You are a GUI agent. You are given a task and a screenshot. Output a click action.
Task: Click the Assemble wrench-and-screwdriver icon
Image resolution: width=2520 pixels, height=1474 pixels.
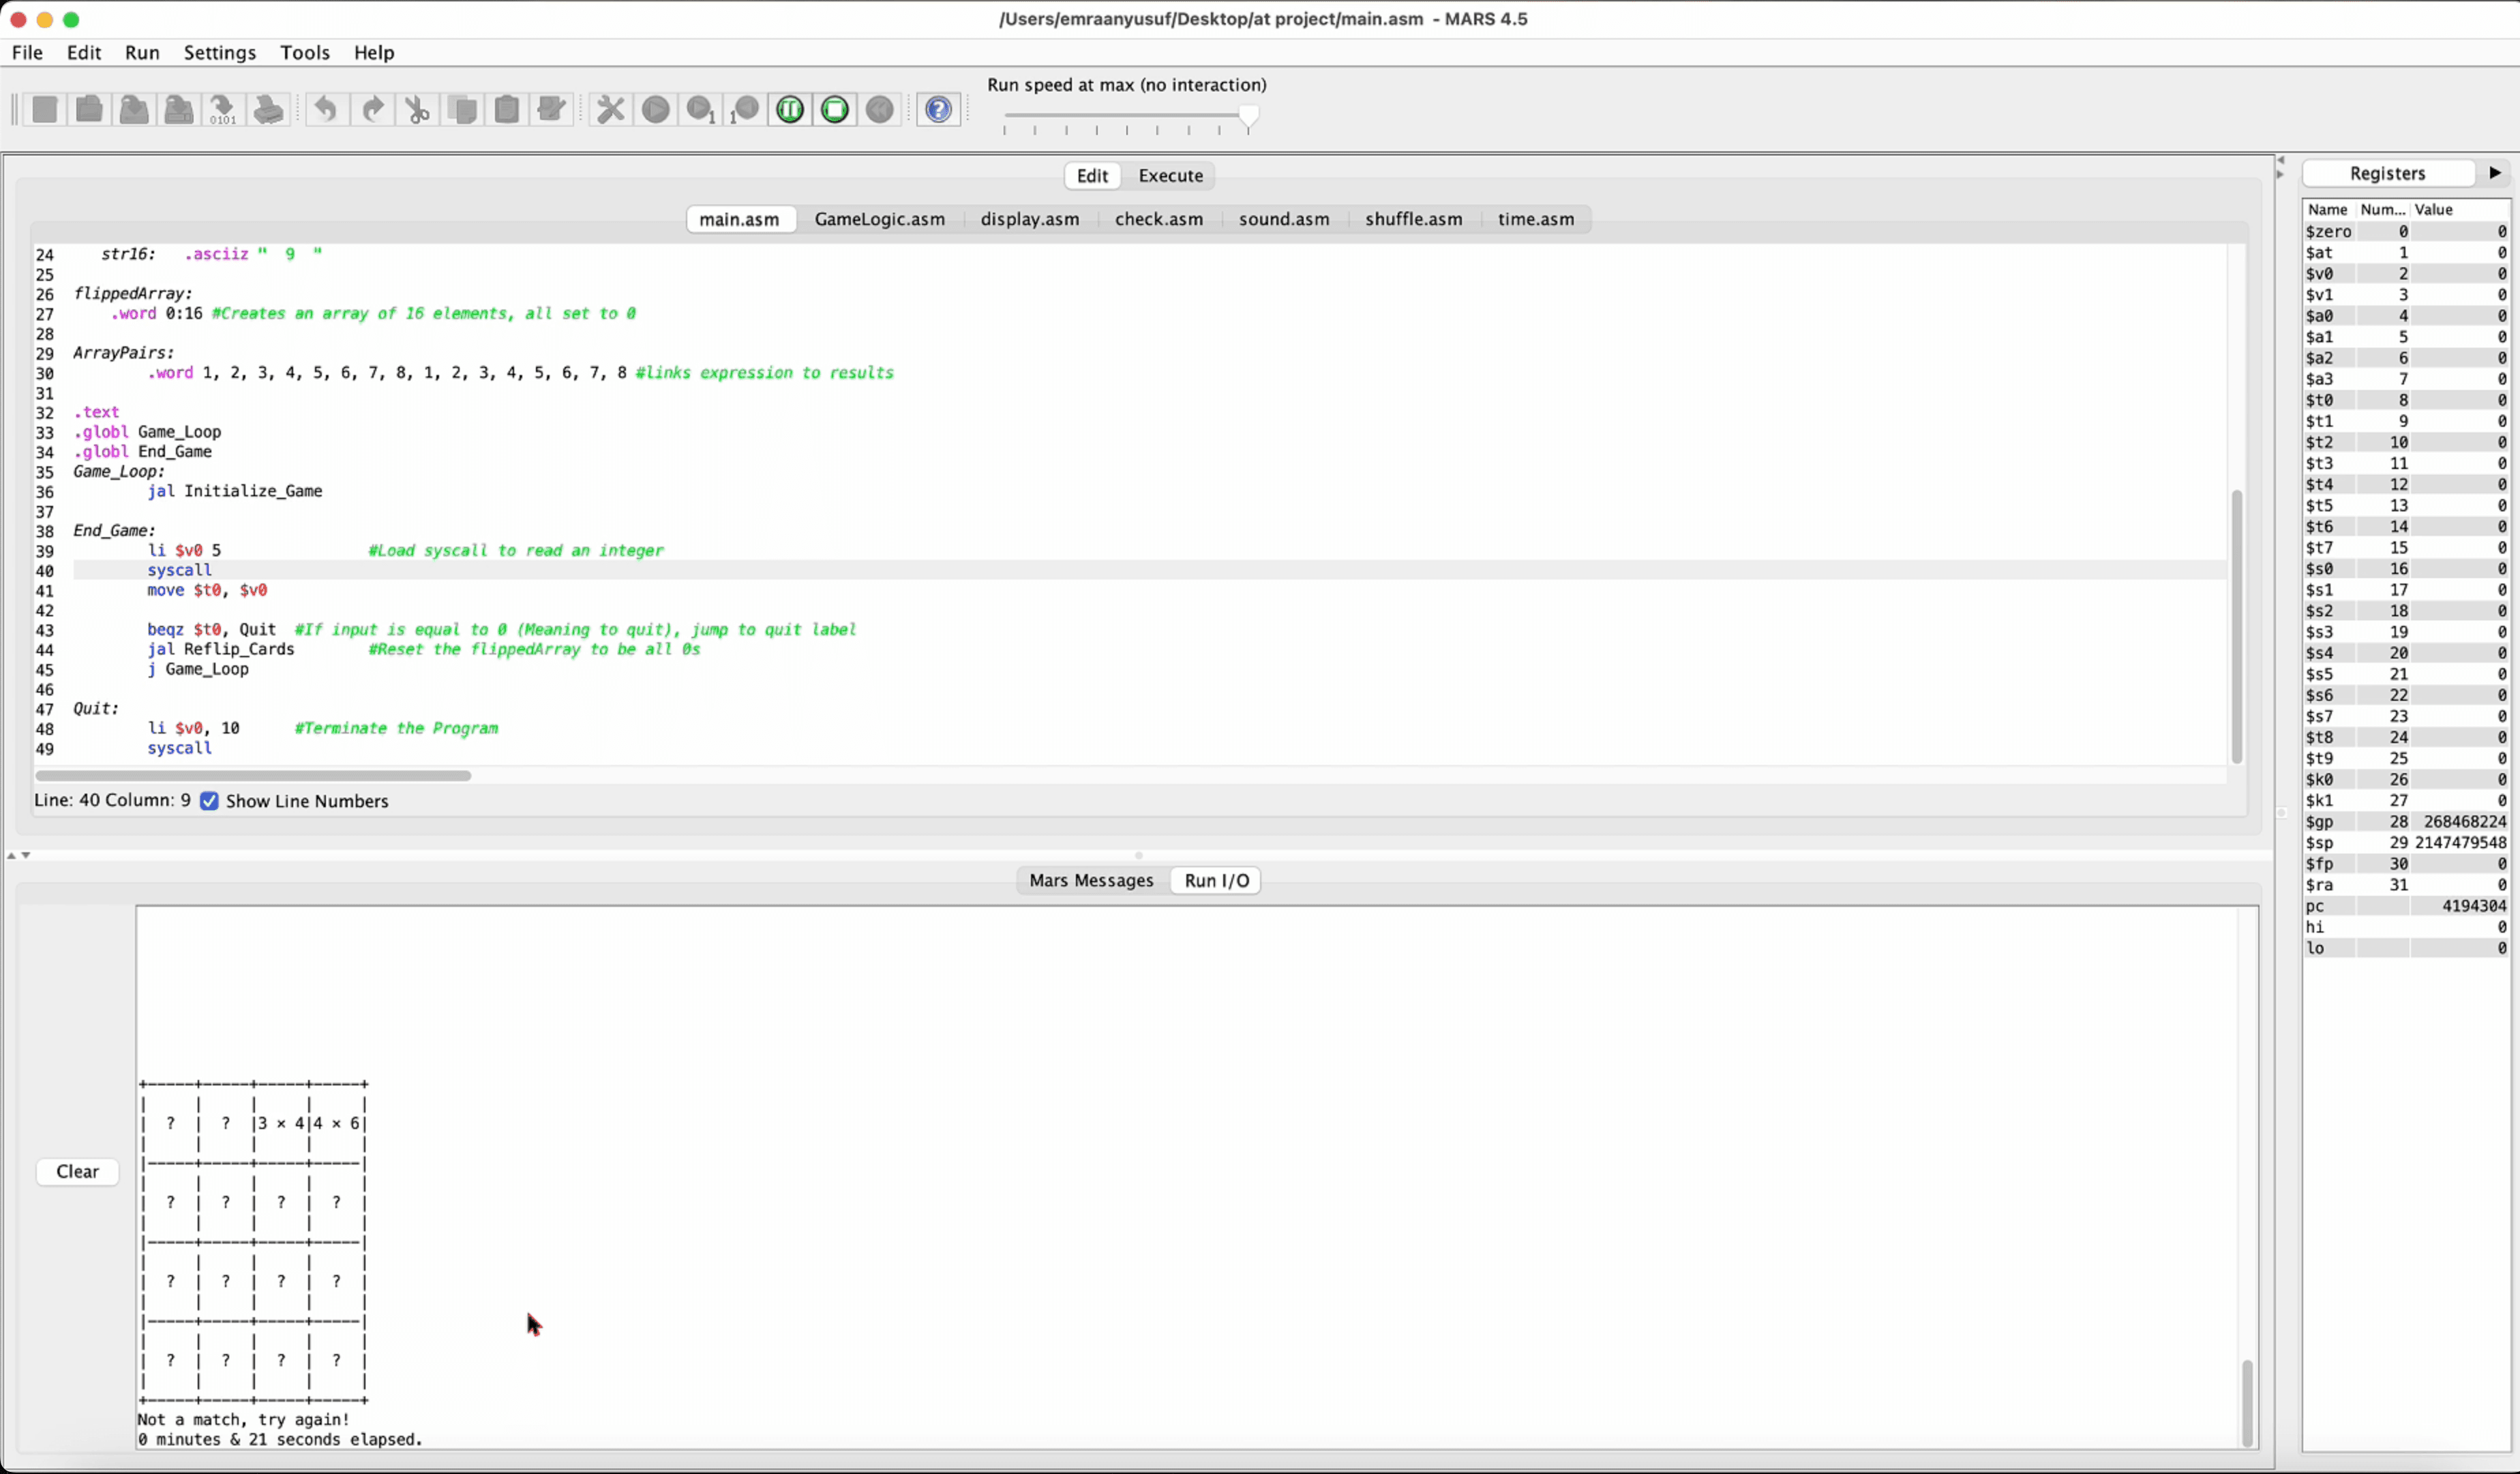coord(610,109)
